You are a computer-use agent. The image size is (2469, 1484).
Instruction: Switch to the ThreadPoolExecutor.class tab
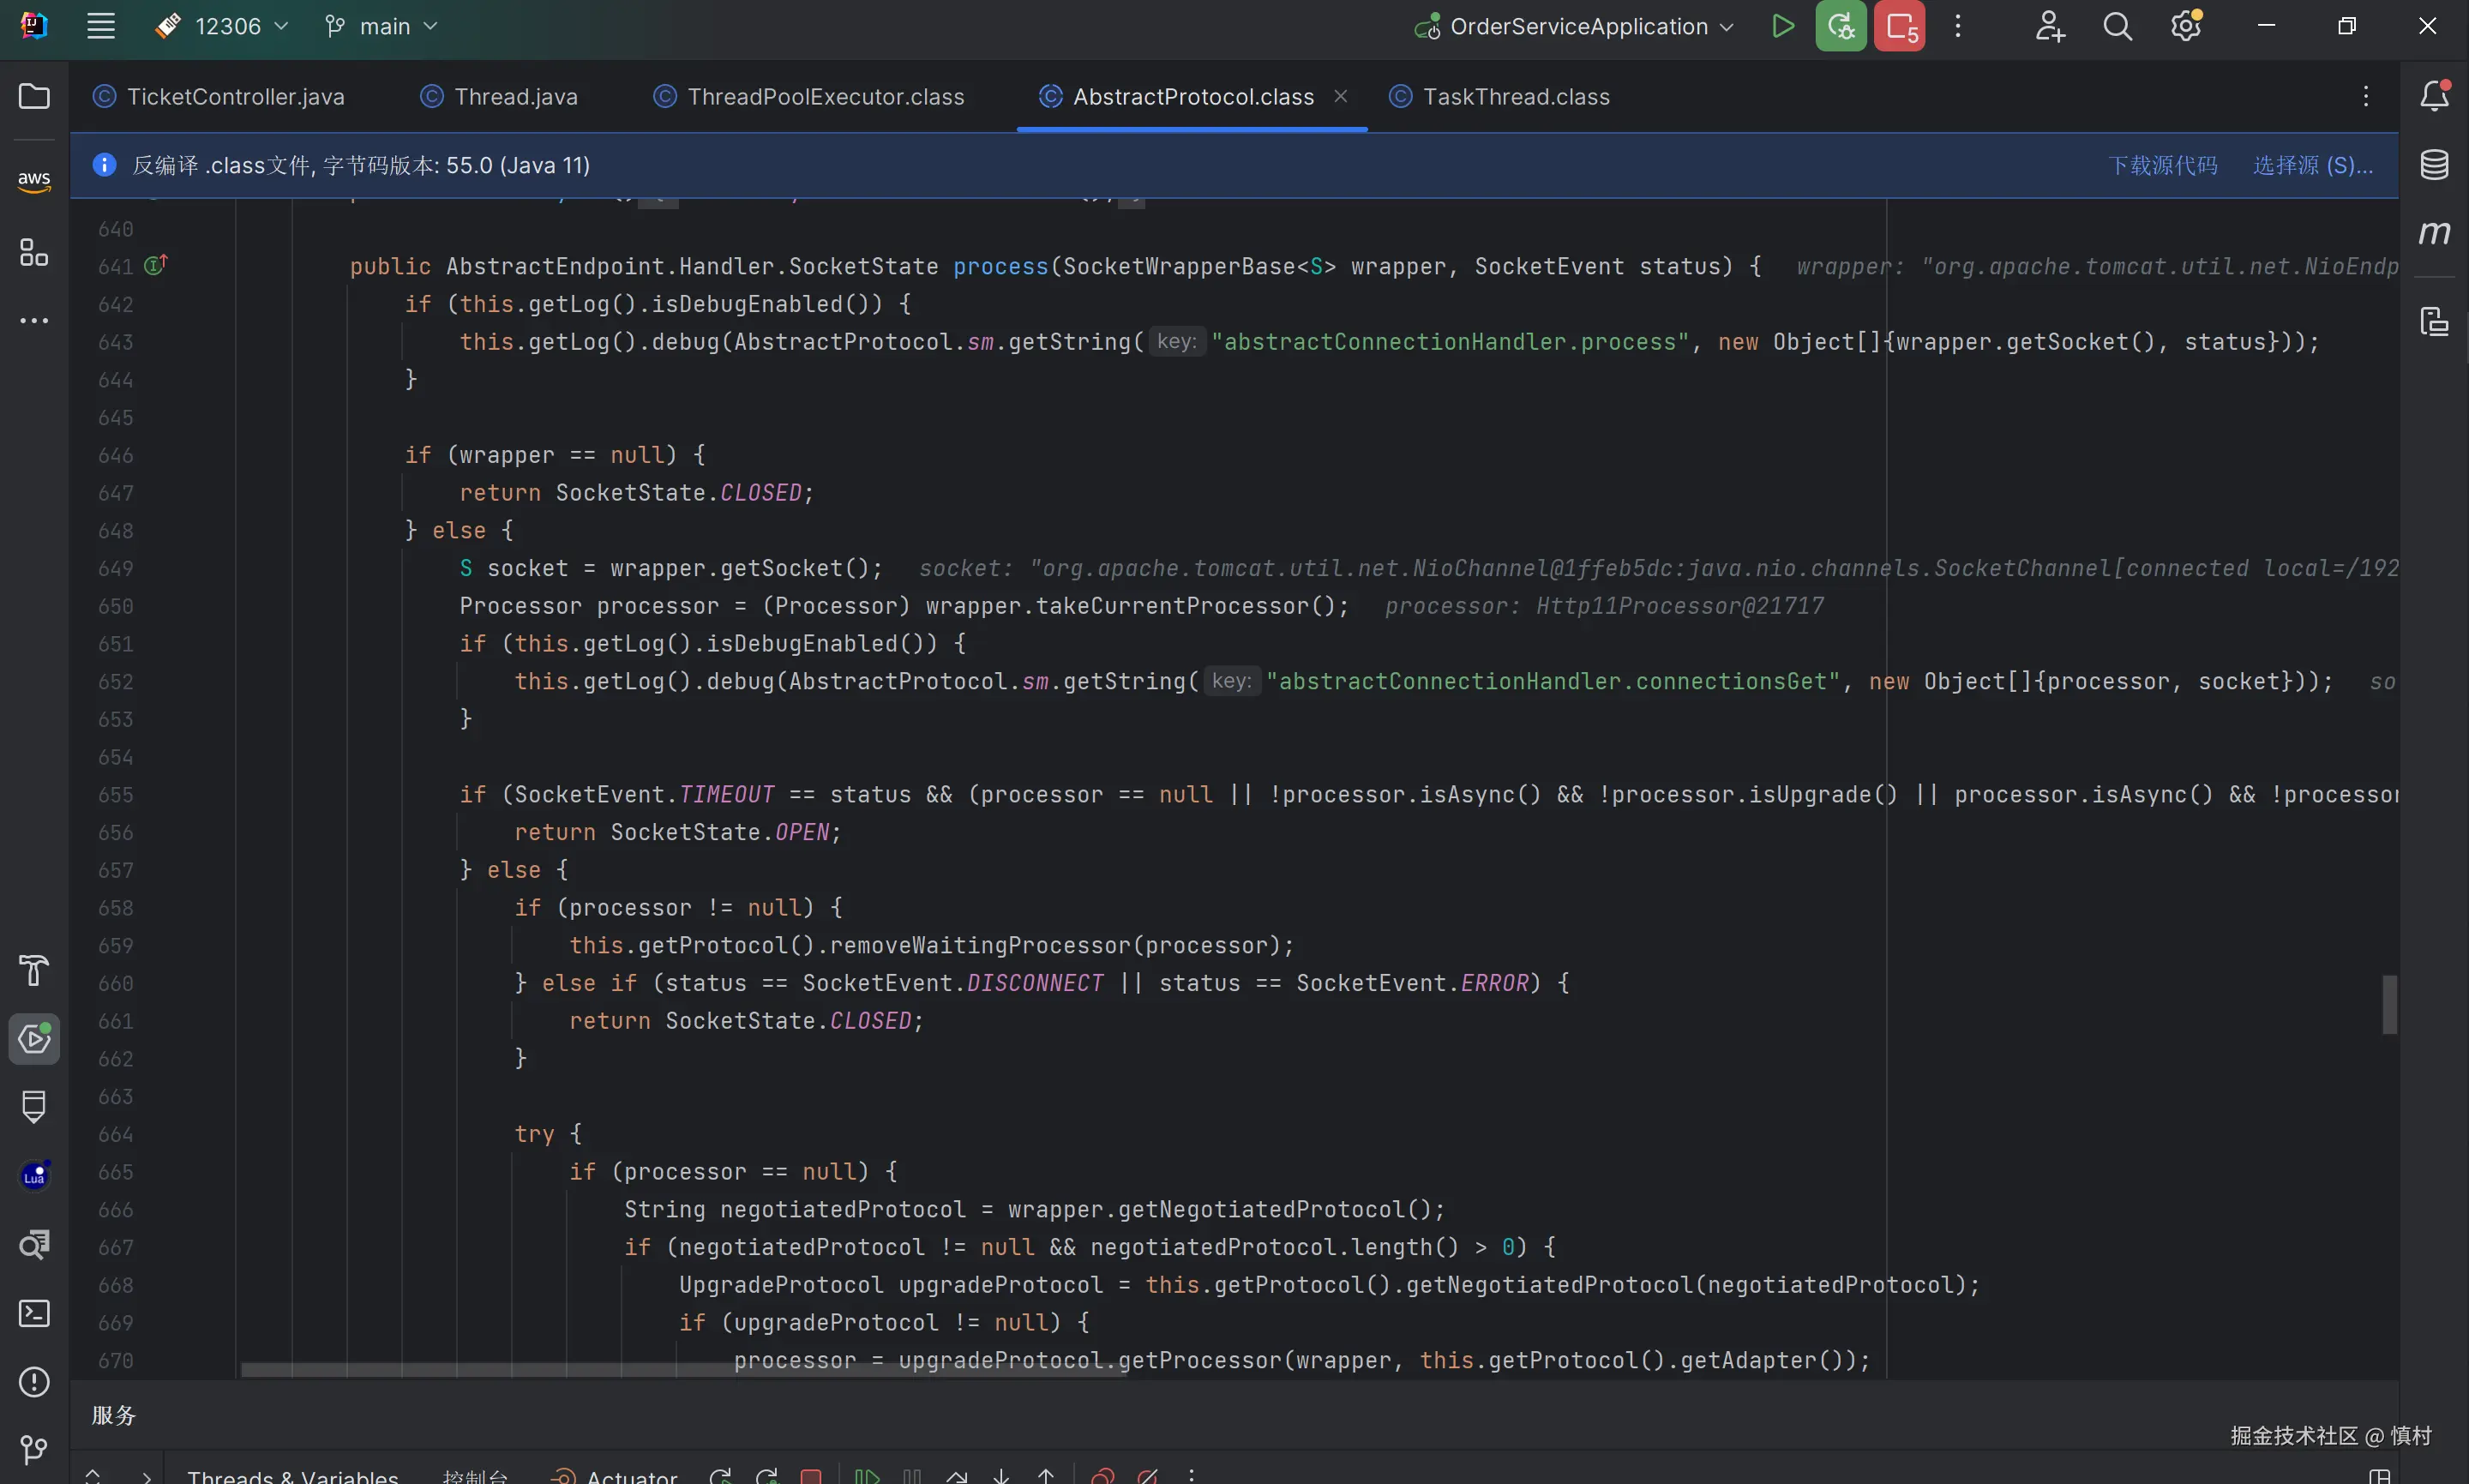pos(825,97)
